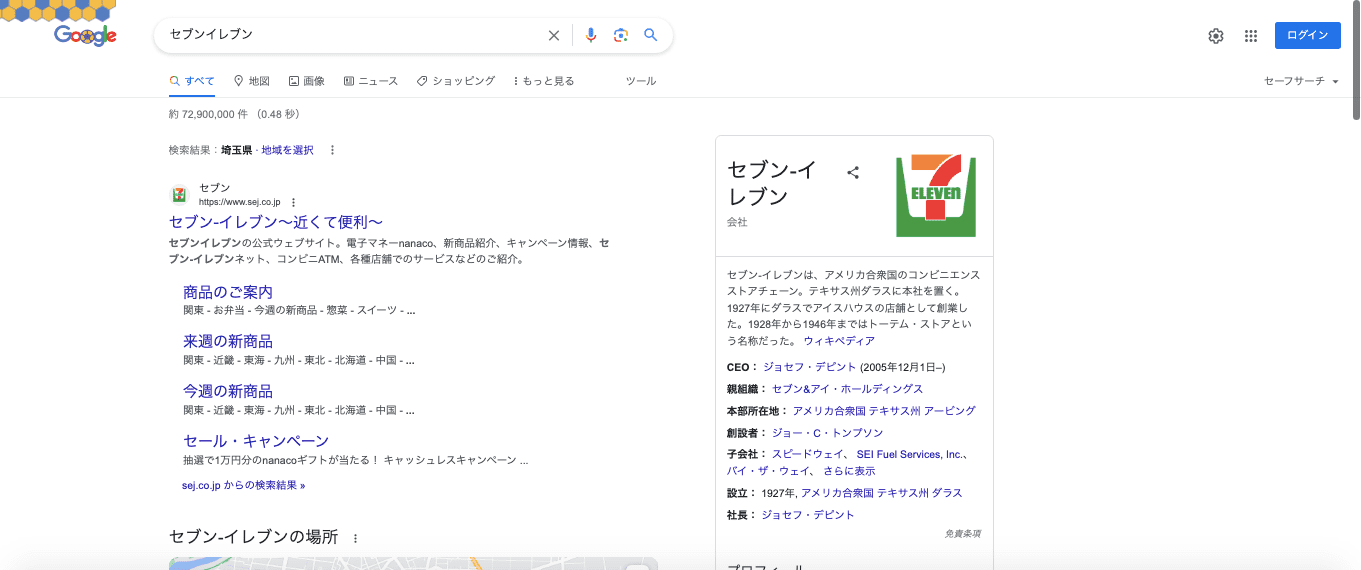Open the セール・キャンペーン sitelink
The width and height of the screenshot is (1361, 570).
tap(256, 441)
